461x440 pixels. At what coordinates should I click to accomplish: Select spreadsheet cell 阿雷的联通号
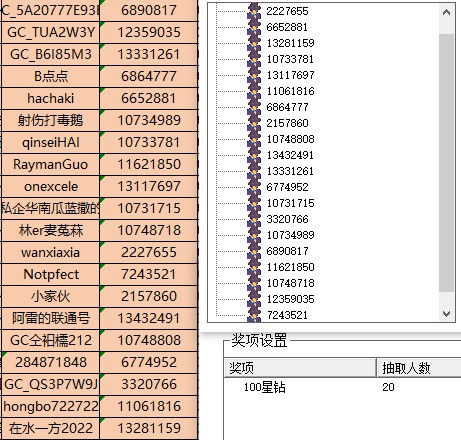(x=51, y=318)
